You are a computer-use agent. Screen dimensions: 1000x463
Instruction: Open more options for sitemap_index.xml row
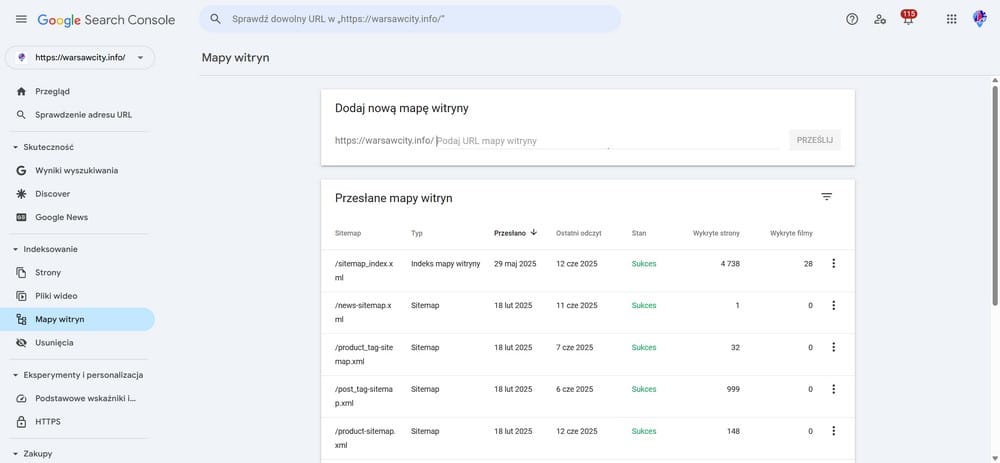click(x=833, y=263)
